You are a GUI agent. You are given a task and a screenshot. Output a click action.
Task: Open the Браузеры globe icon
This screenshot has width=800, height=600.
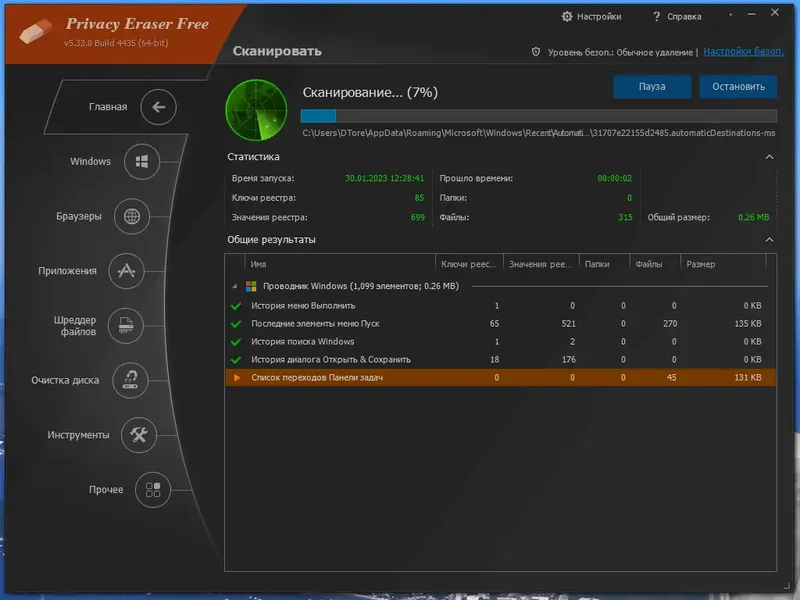click(x=132, y=216)
